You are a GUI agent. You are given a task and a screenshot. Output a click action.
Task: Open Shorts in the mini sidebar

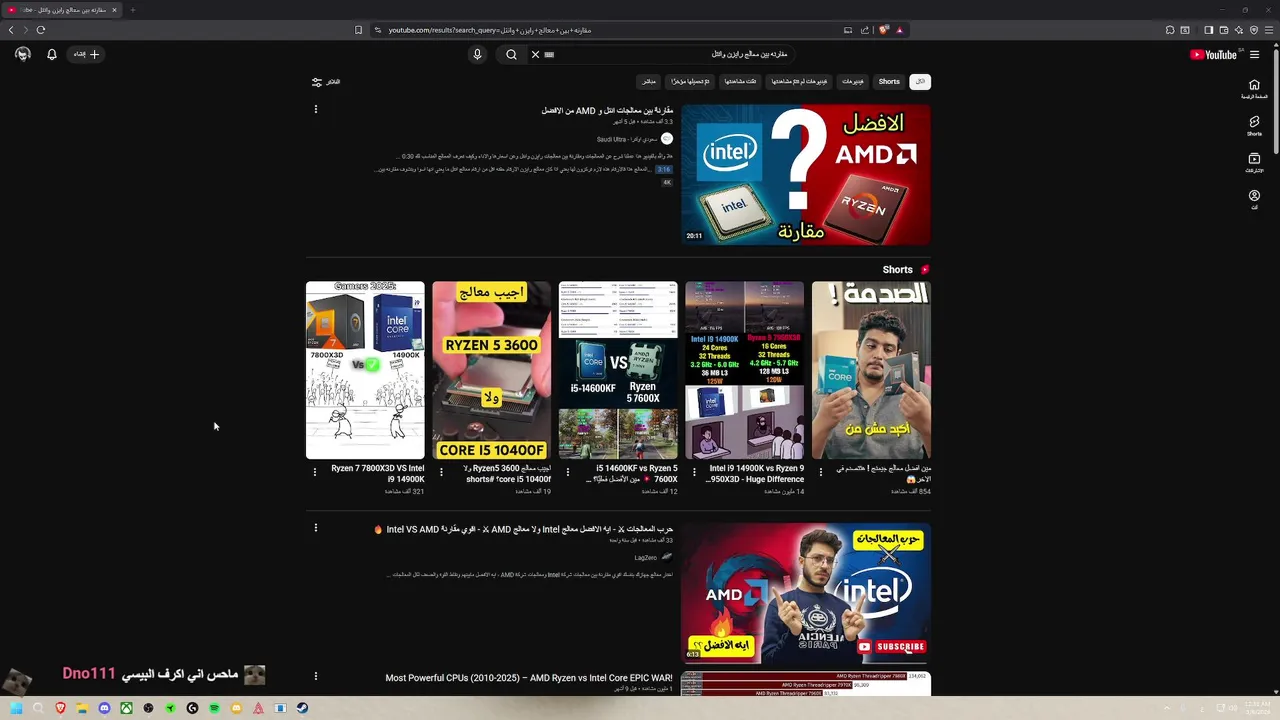coord(1254,126)
